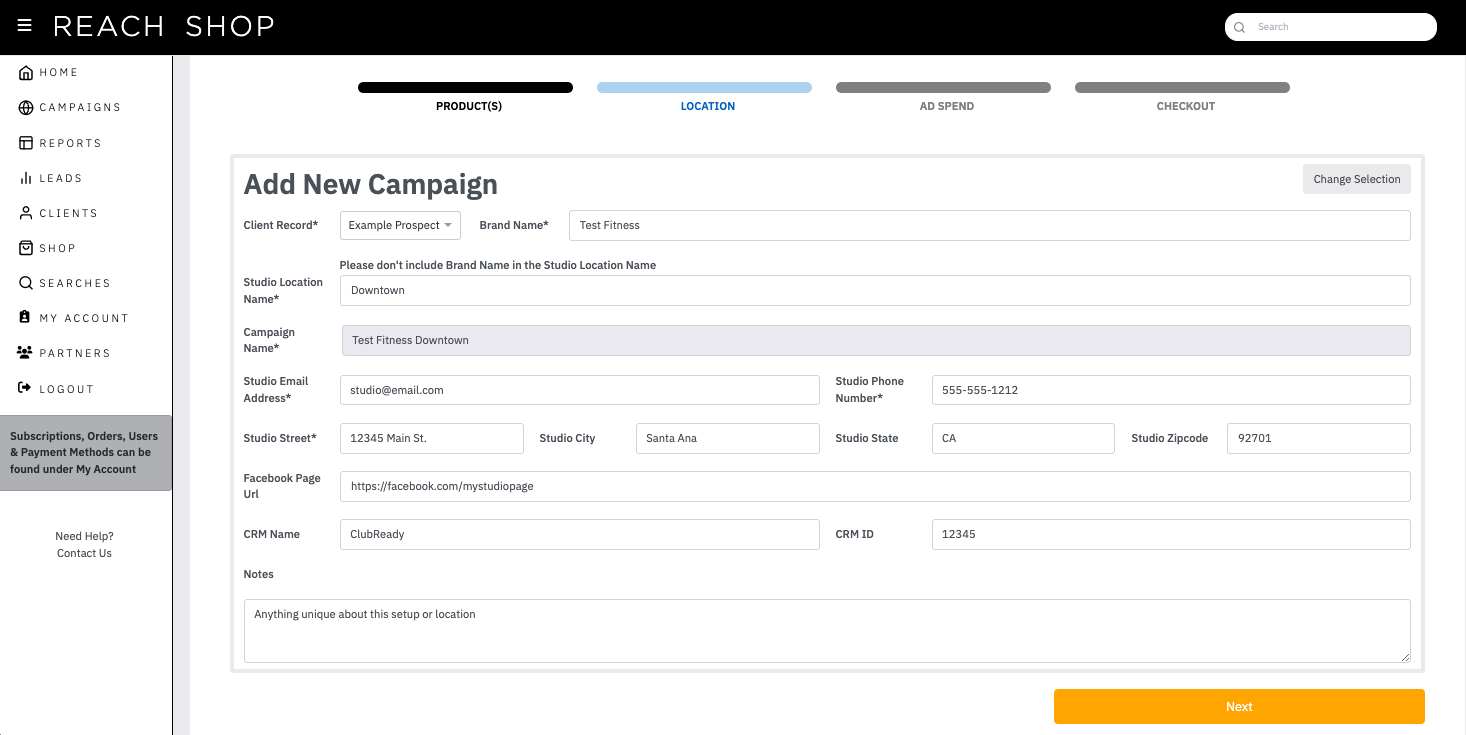This screenshot has height=735, width=1466.
Task: Open Leads using the bar chart icon
Action: [26, 178]
